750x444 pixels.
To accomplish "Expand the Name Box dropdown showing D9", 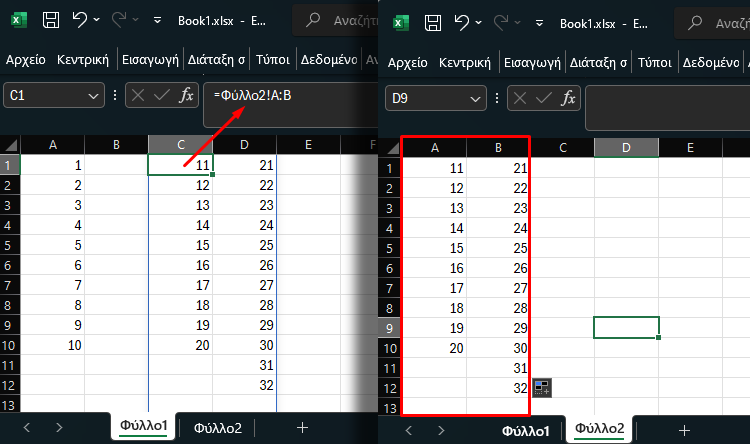I will point(475,99).
